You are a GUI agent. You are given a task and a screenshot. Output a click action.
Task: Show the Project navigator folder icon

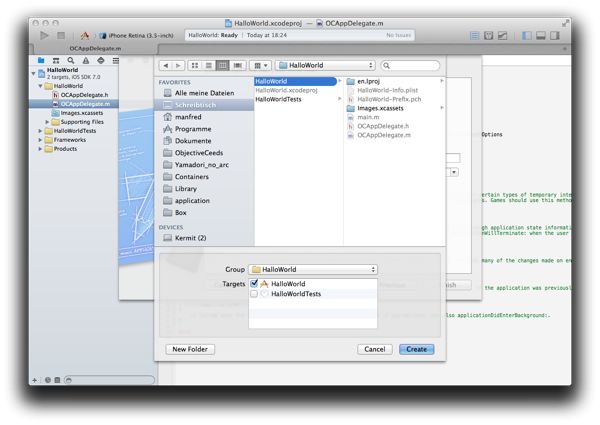point(41,60)
